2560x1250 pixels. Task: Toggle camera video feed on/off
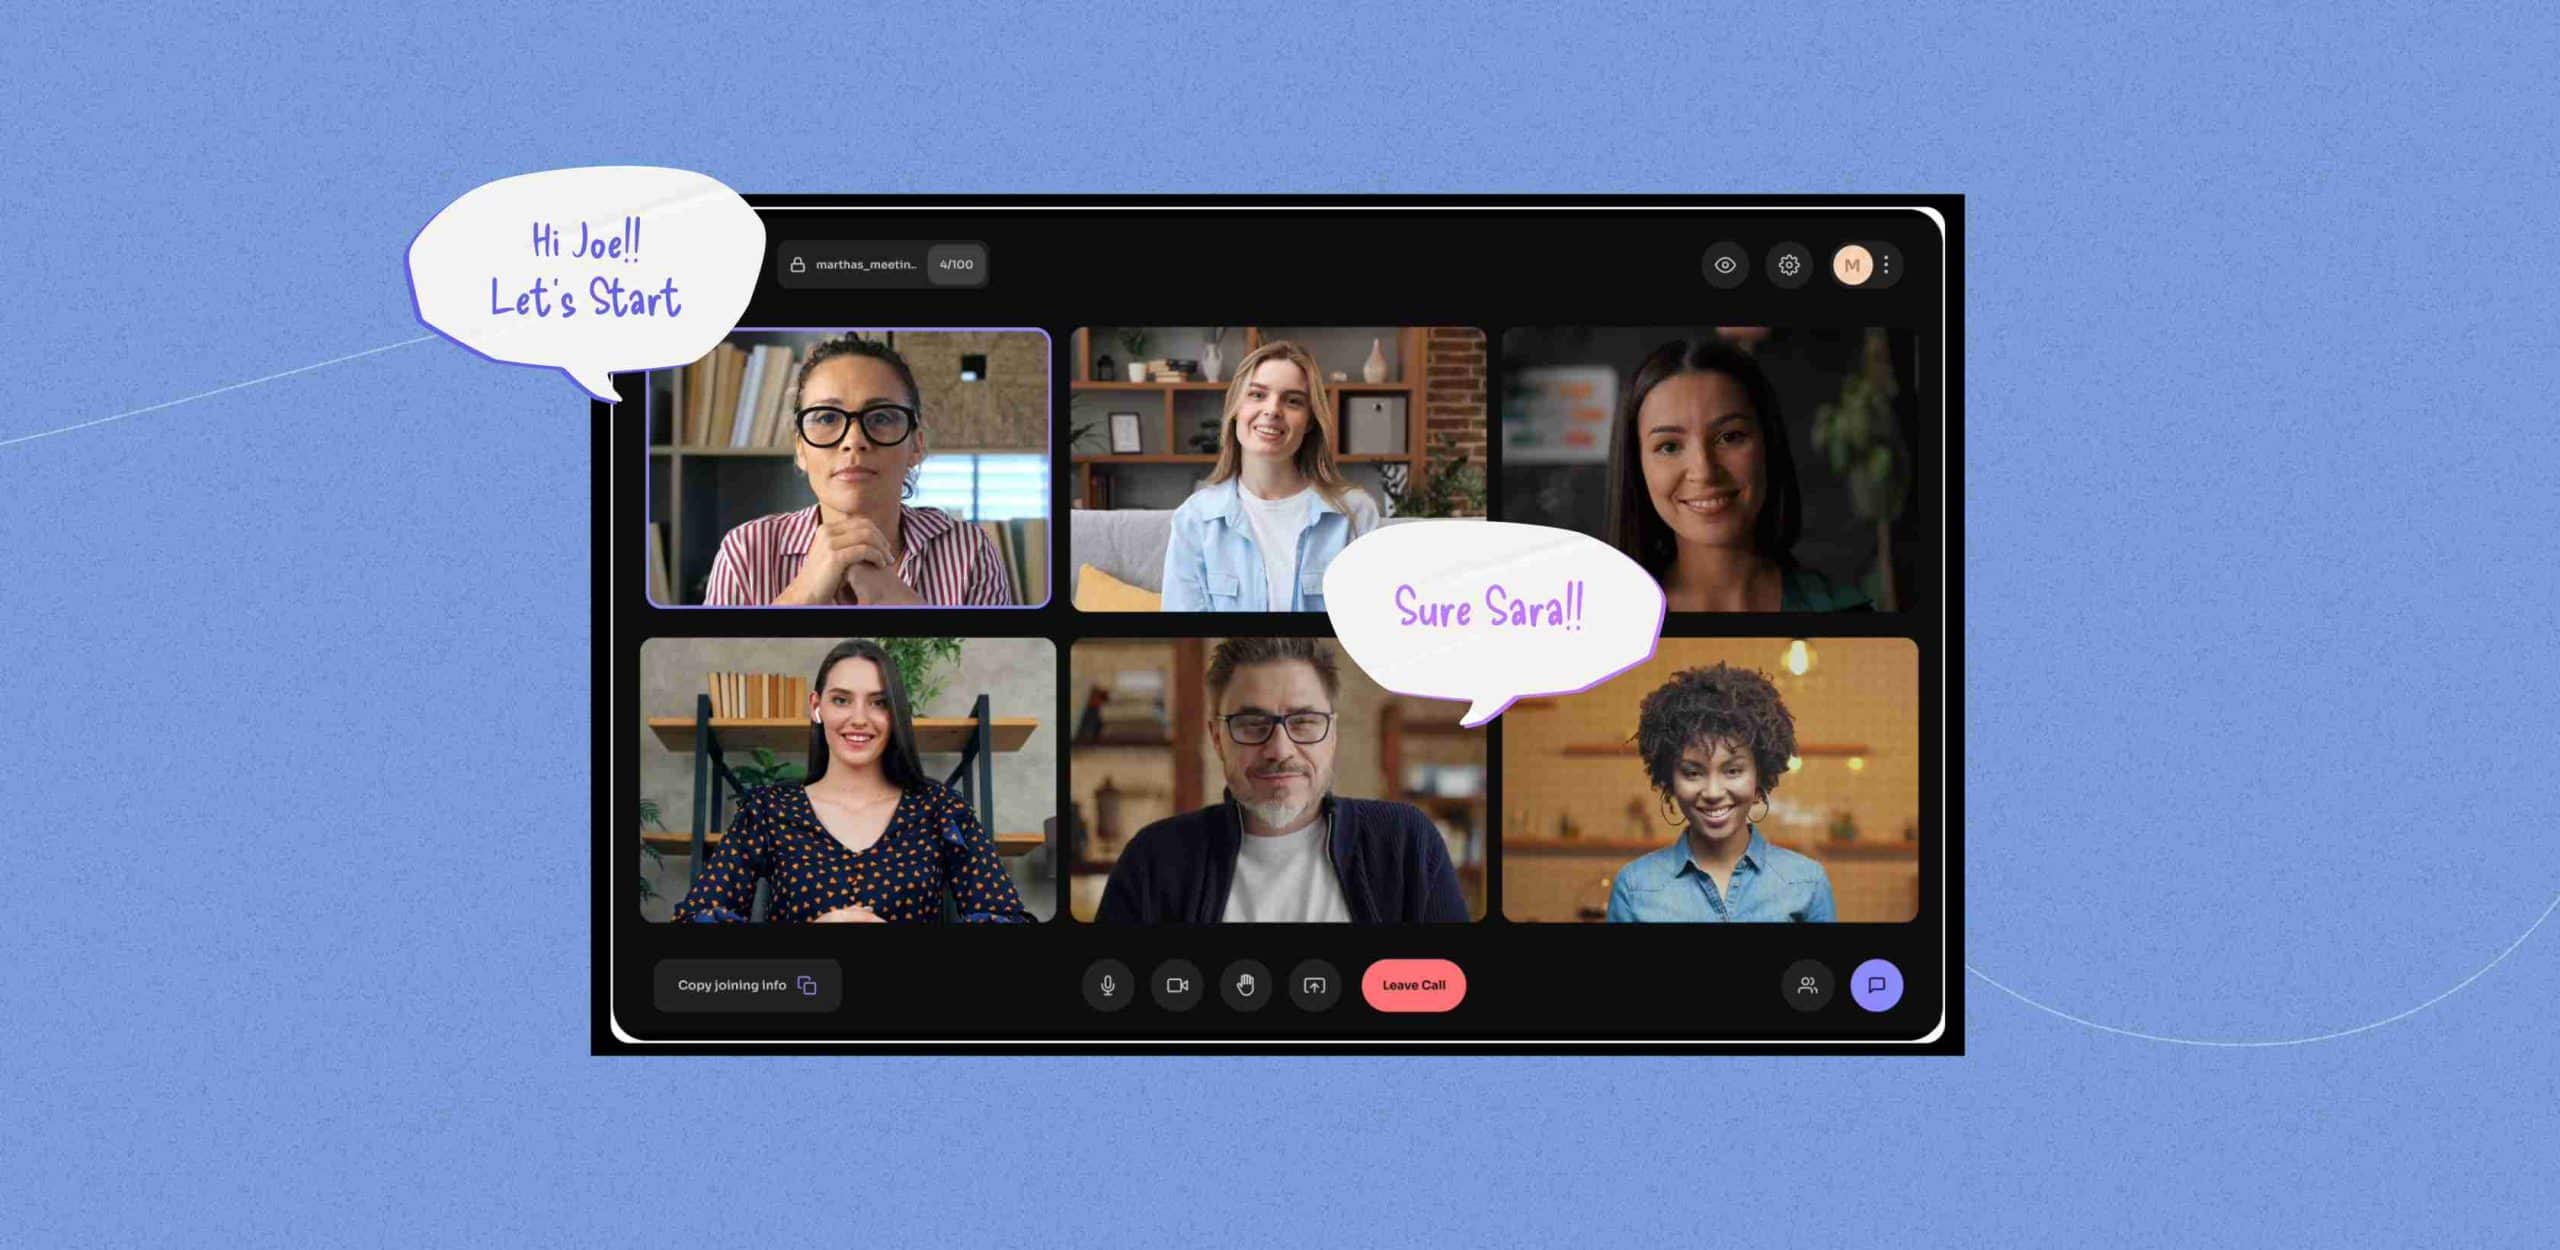tap(1177, 984)
